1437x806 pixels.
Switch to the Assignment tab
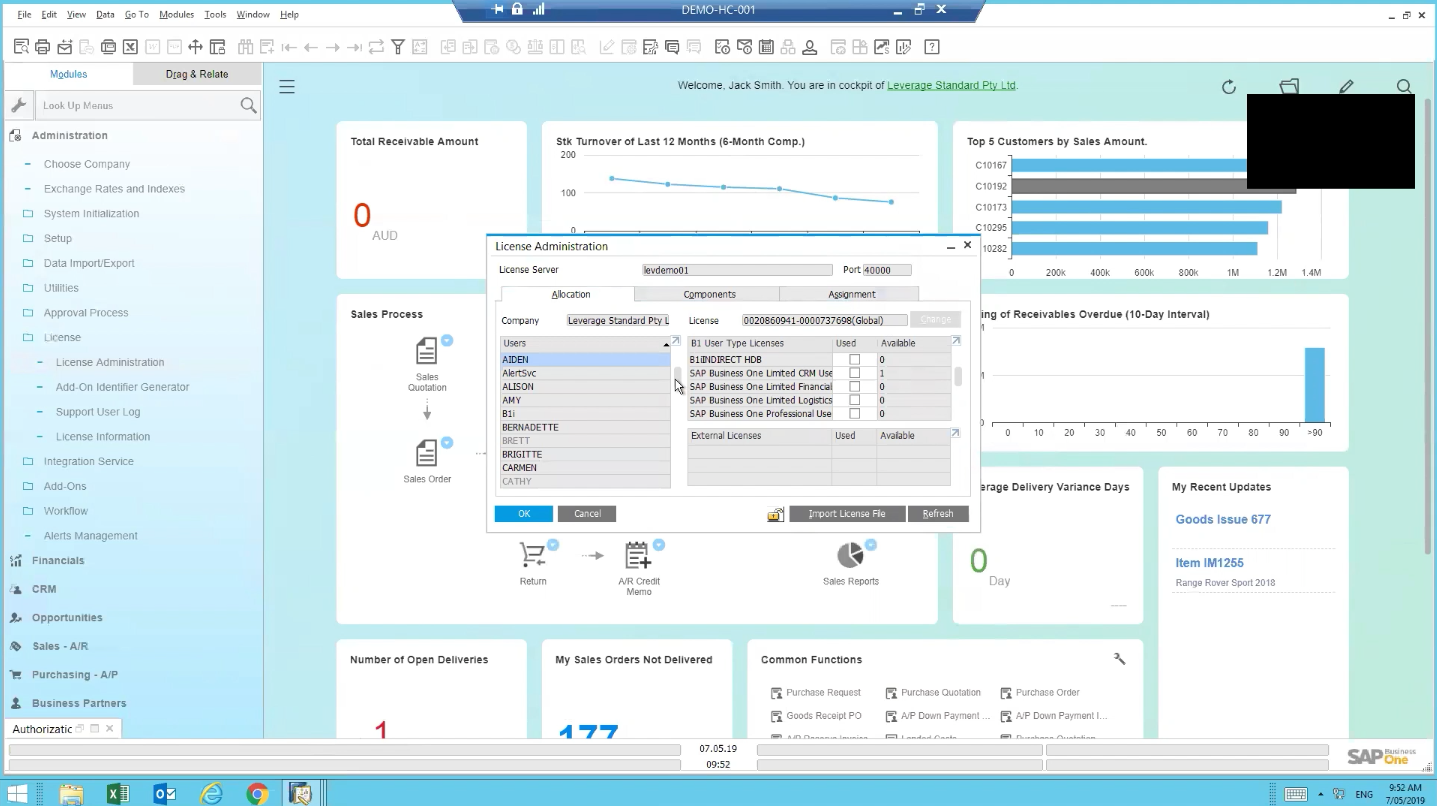tap(851, 294)
